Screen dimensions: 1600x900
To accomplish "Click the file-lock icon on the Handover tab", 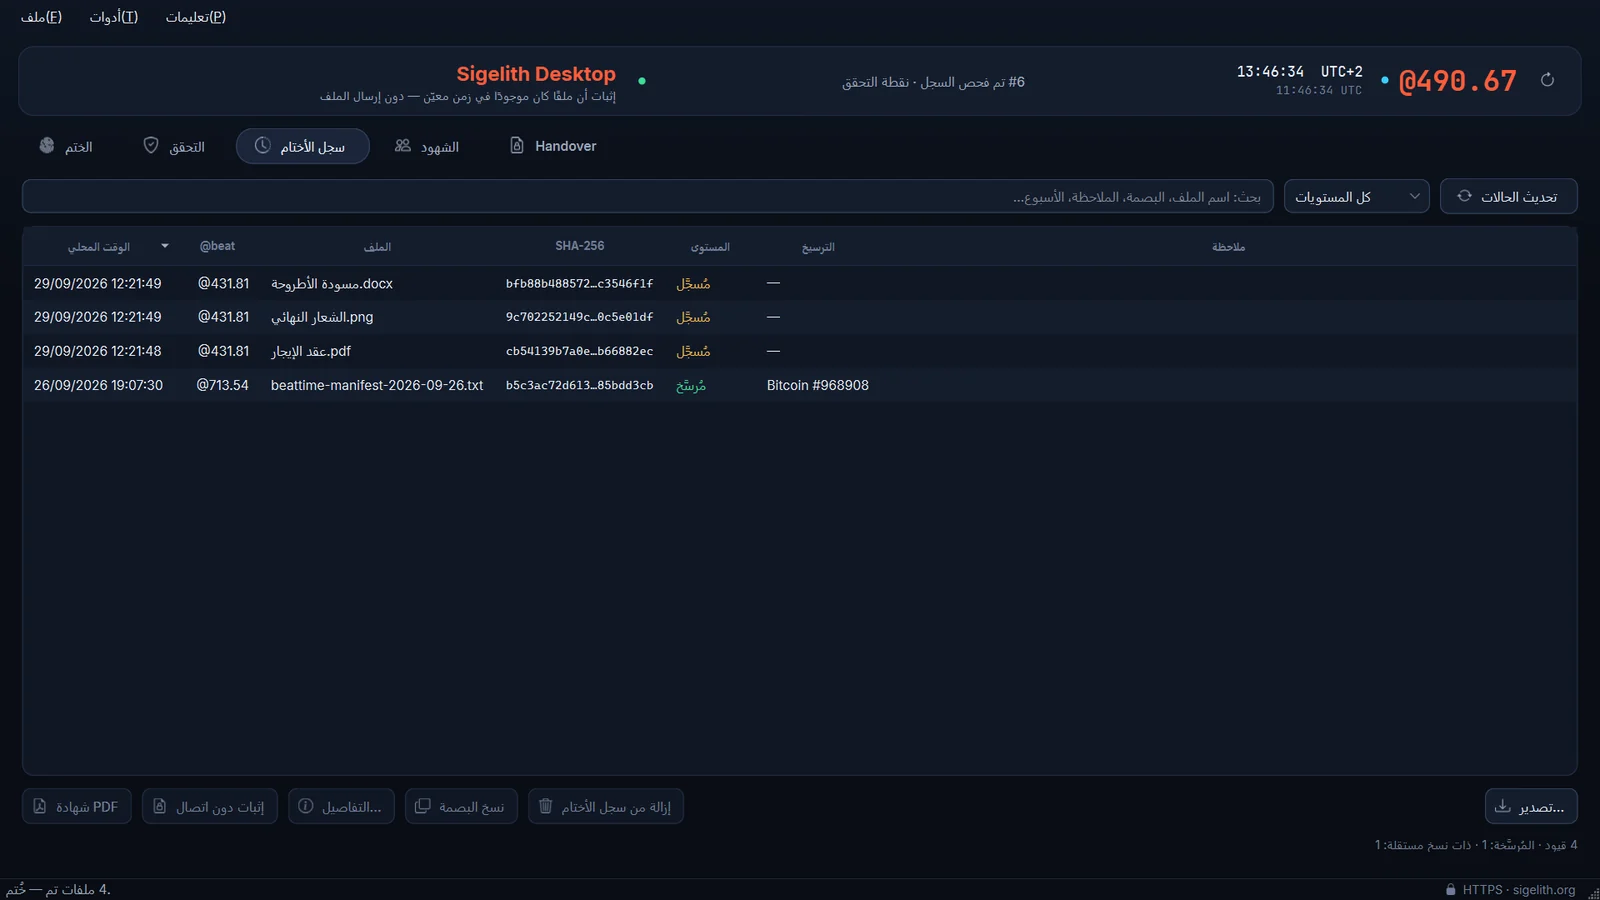I will (517, 146).
